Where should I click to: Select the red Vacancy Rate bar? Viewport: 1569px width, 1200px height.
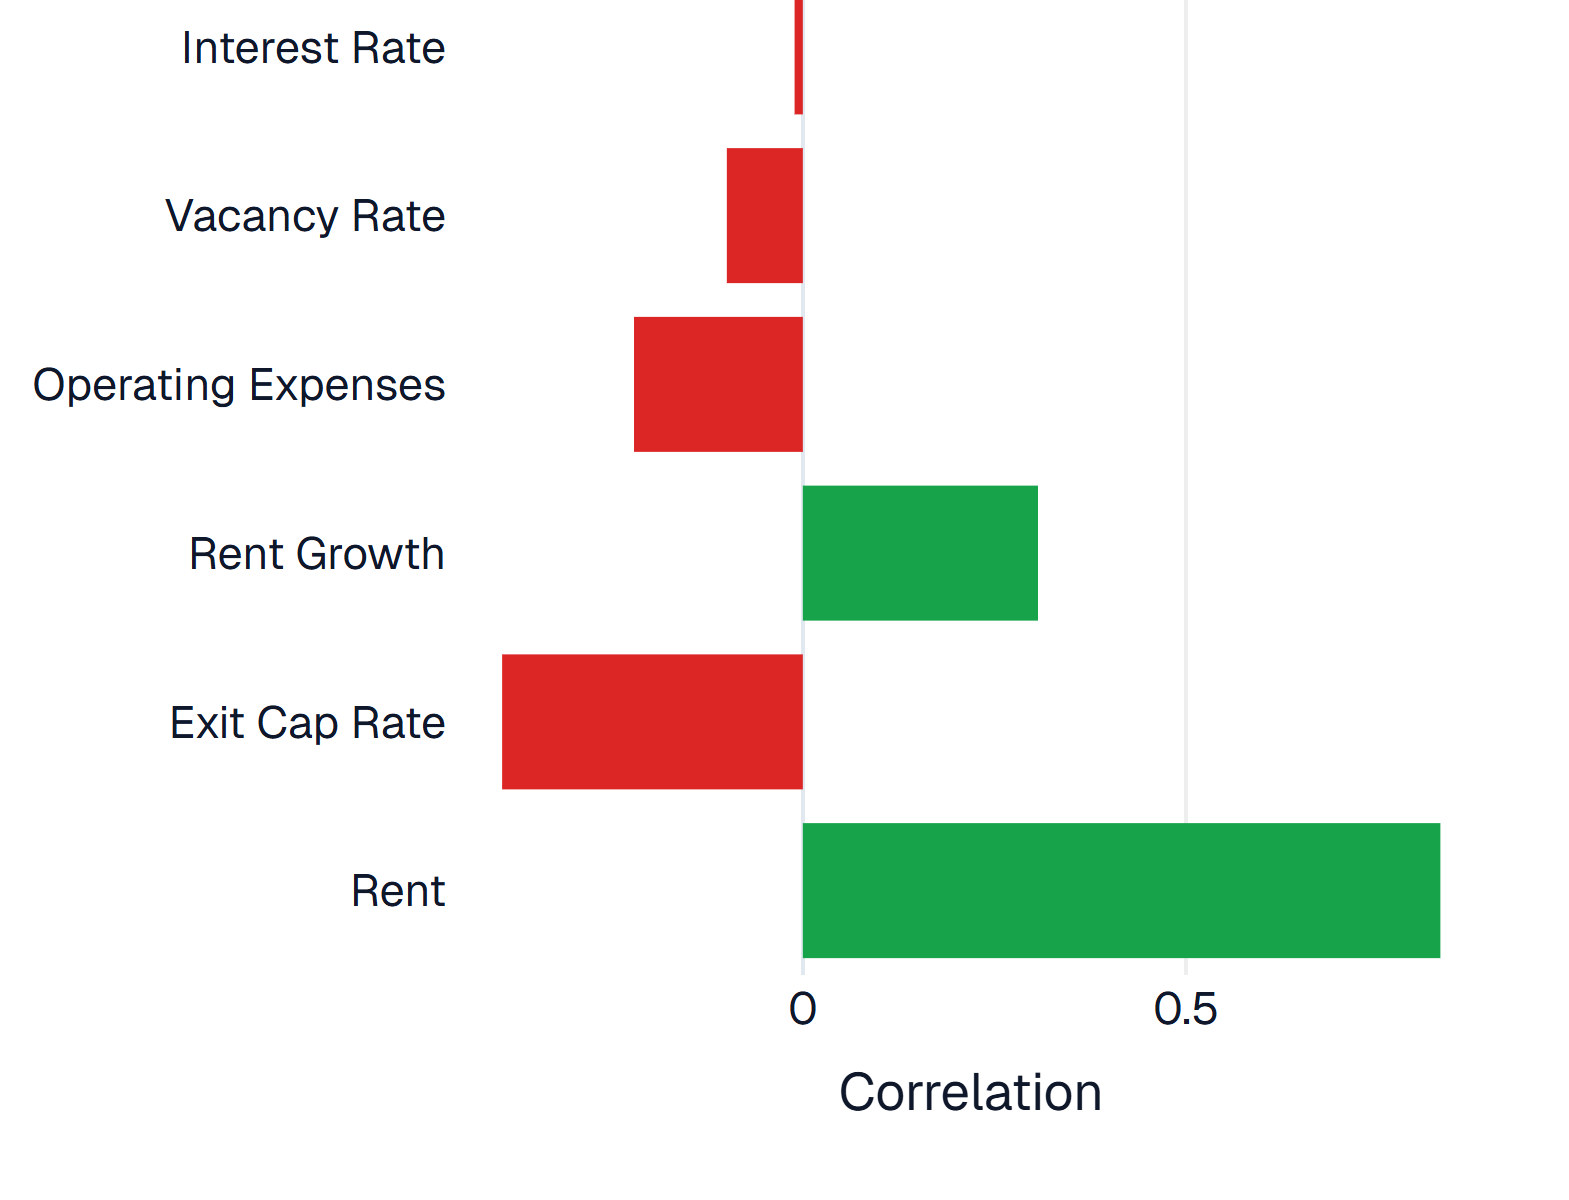pyautogui.click(x=765, y=216)
